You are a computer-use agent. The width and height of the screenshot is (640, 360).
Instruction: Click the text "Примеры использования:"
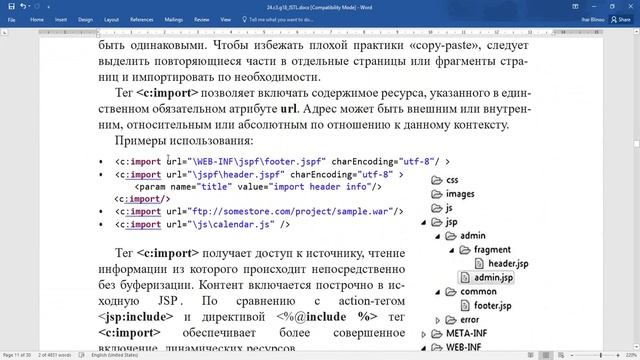(x=184, y=141)
